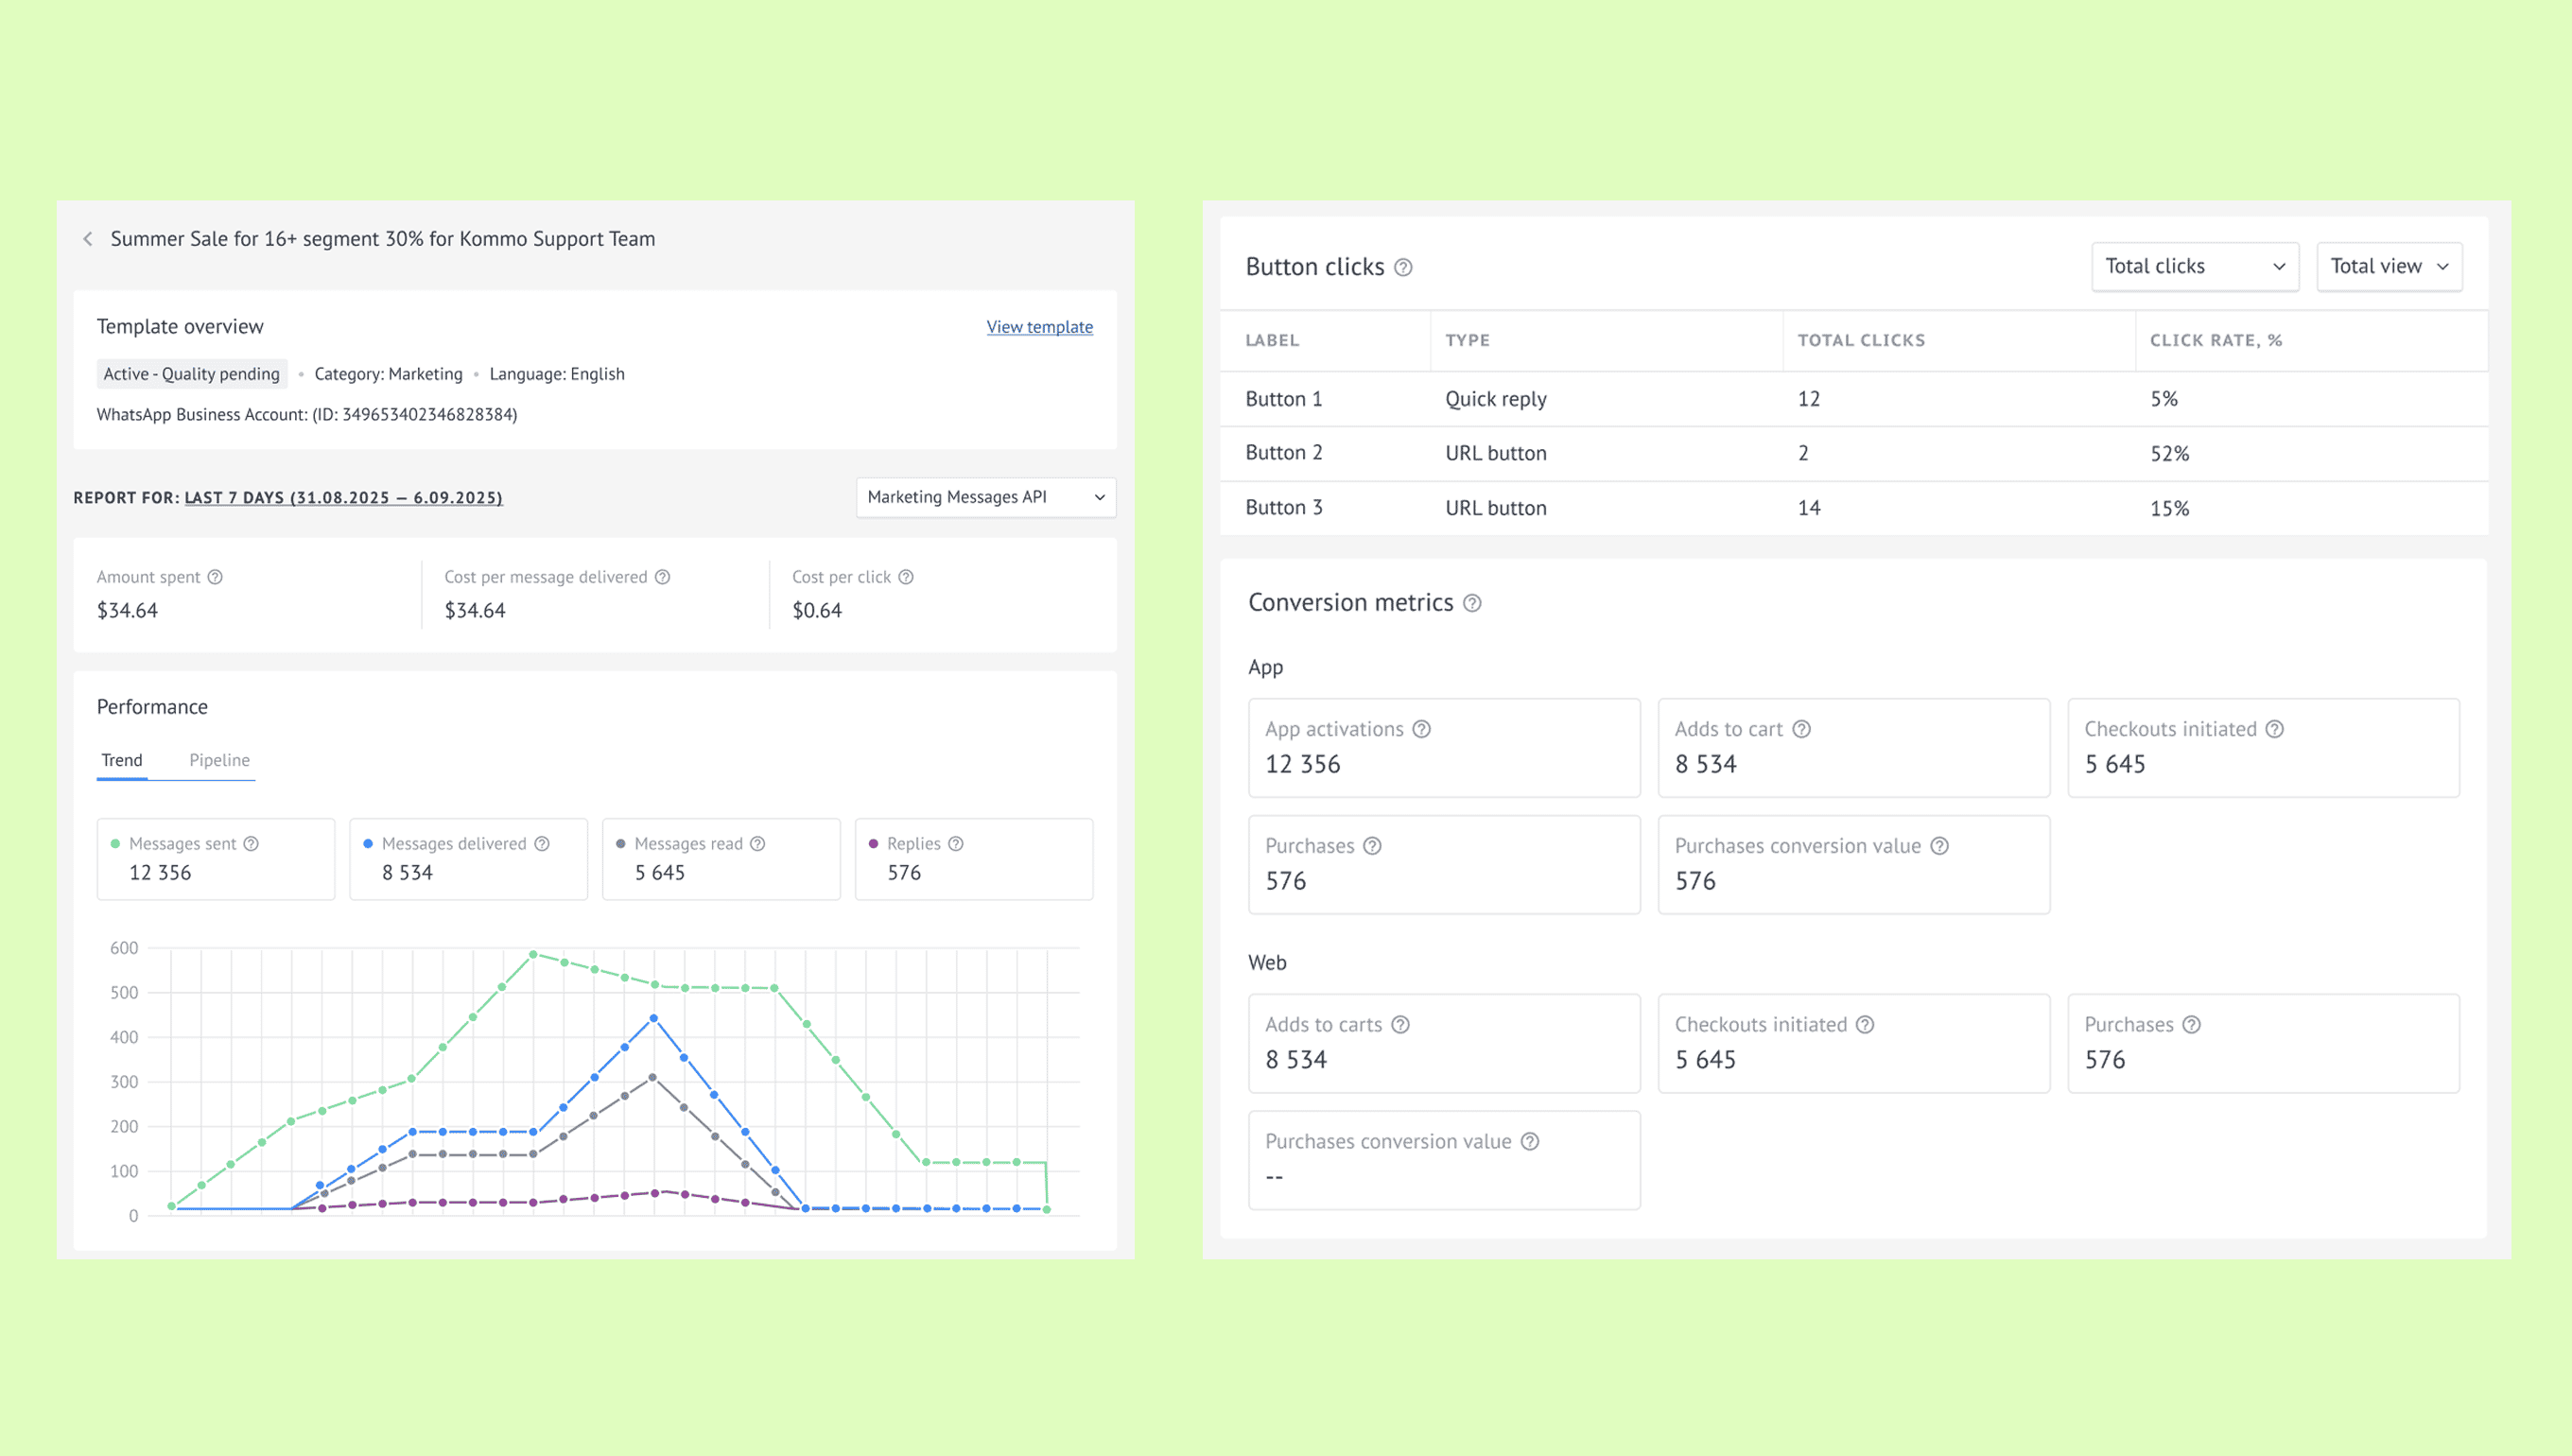Open the Marketing Messages API dropdown
The height and width of the screenshot is (1456, 2572).
(985, 497)
